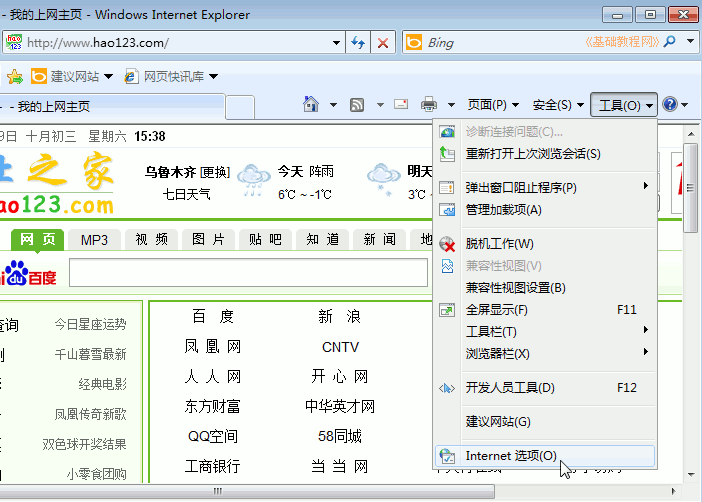Click the Favorites star icon

pyautogui.click(x=15, y=77)
